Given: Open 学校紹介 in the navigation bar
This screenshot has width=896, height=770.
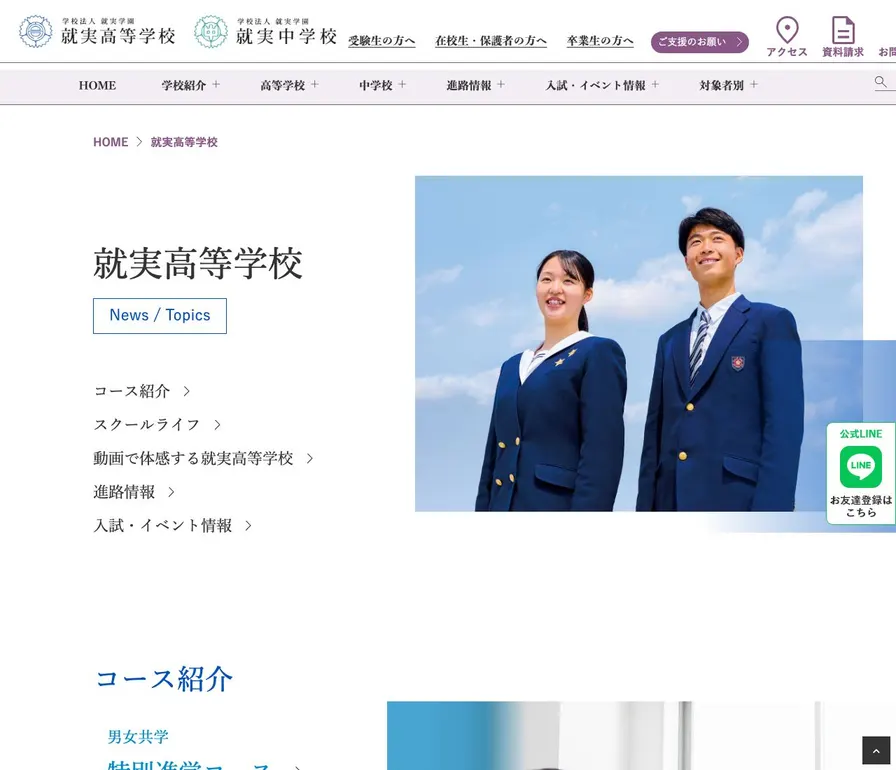Looking at the screenshot, I should coord(183,85).
